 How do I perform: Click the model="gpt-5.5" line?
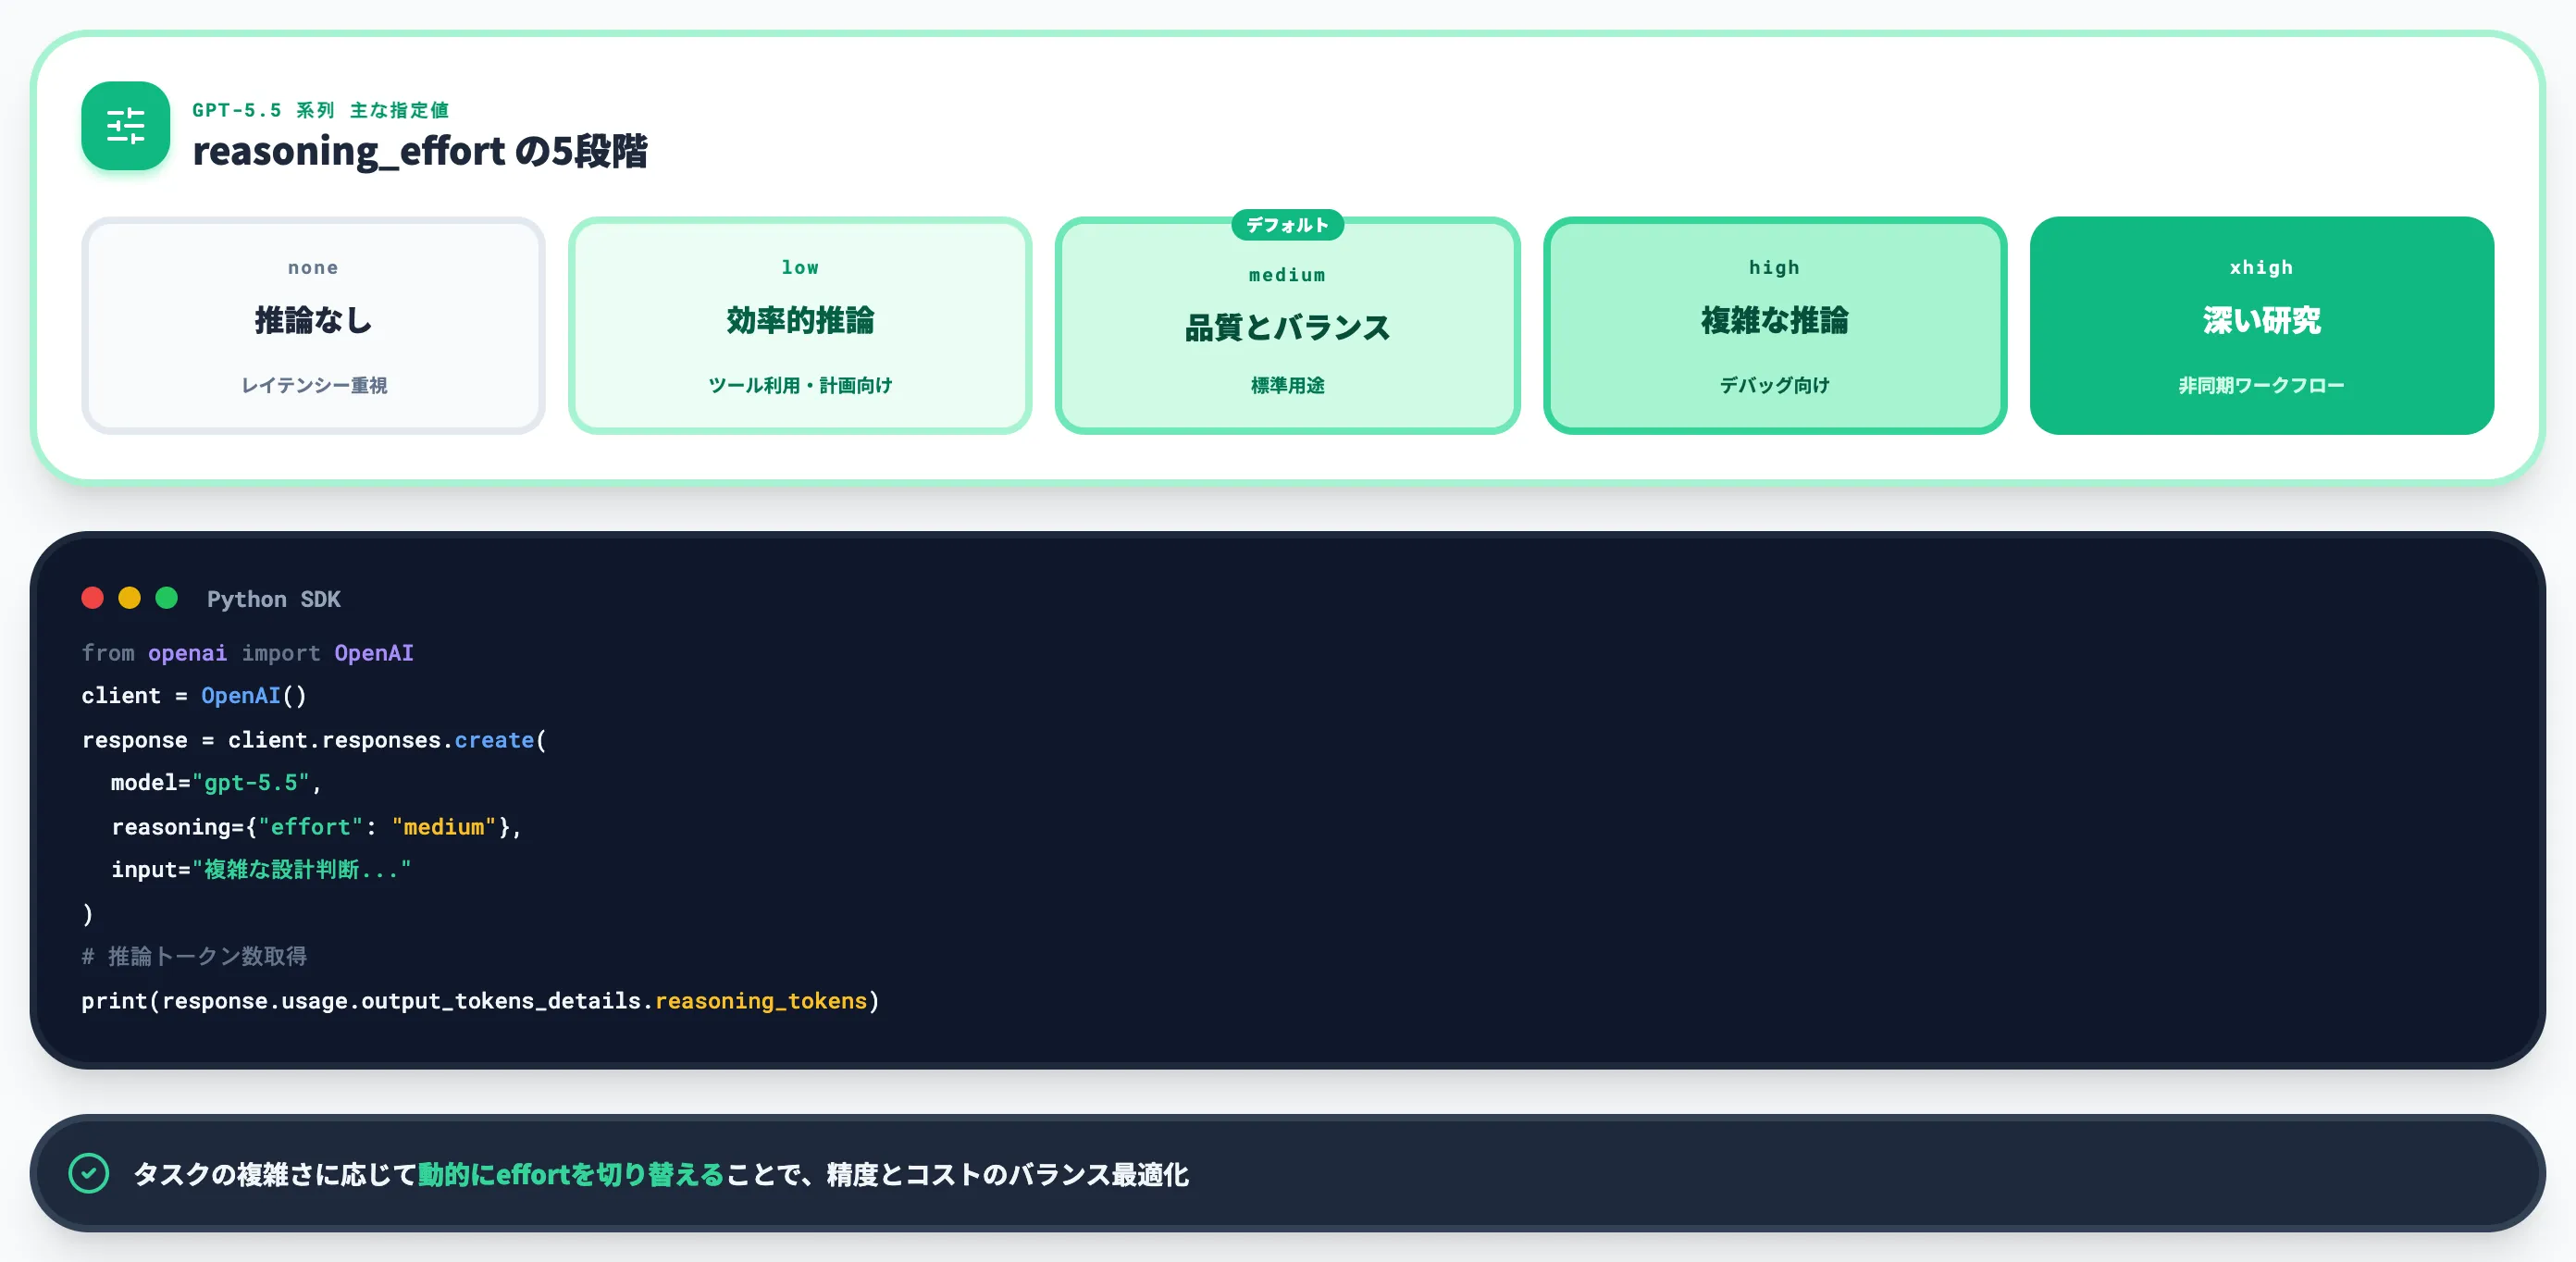[216, 783]
